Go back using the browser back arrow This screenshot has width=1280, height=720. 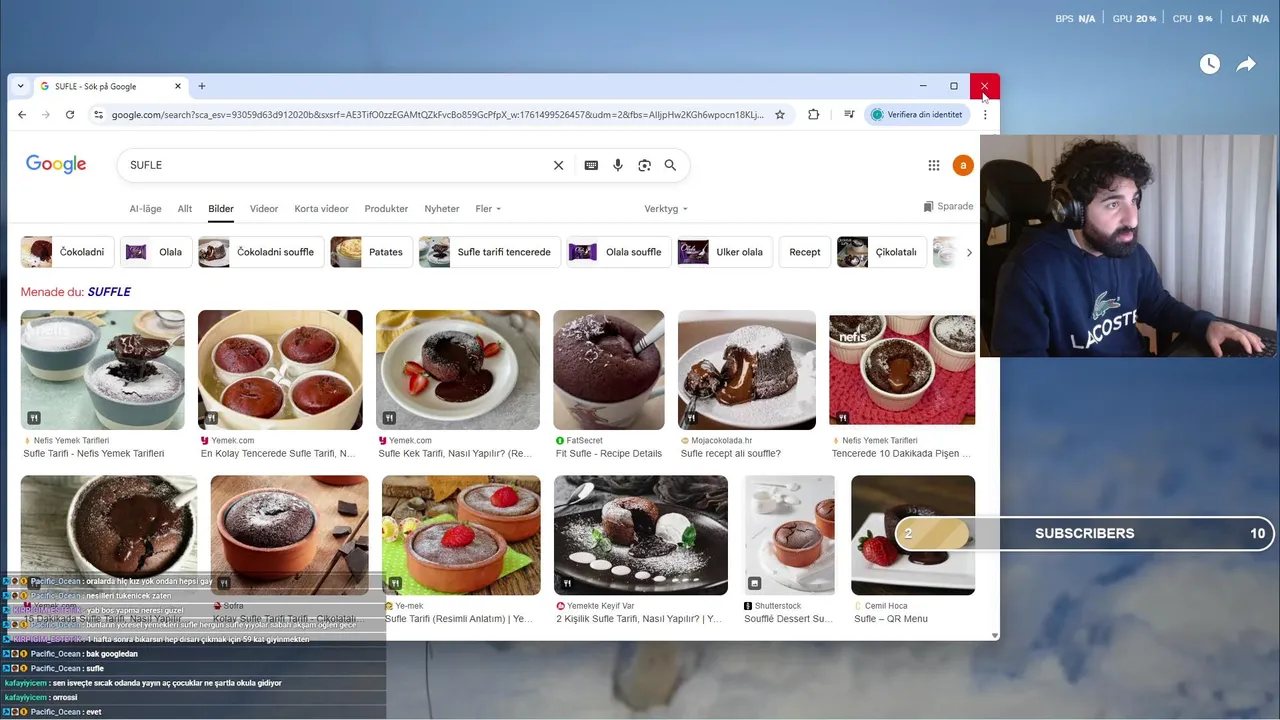(x=22, y=114)
